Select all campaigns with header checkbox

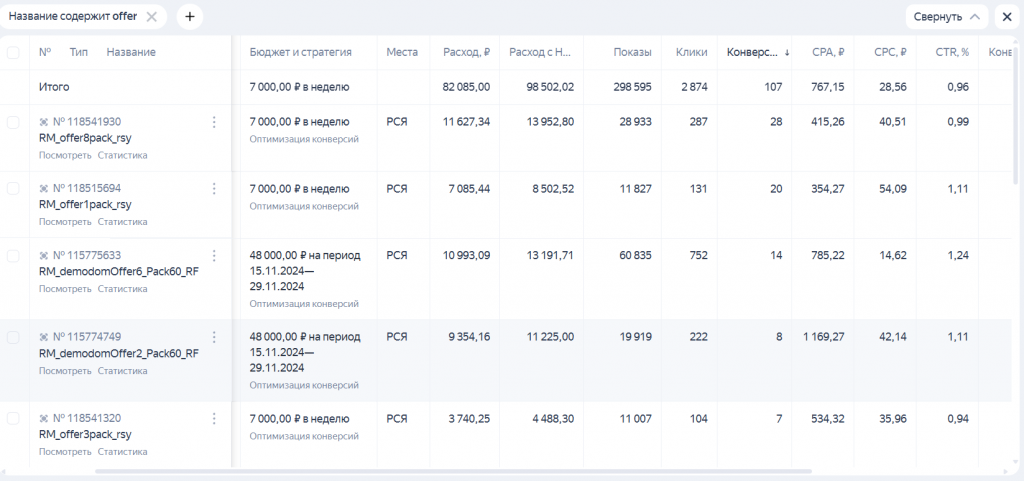tap(13, 53)
